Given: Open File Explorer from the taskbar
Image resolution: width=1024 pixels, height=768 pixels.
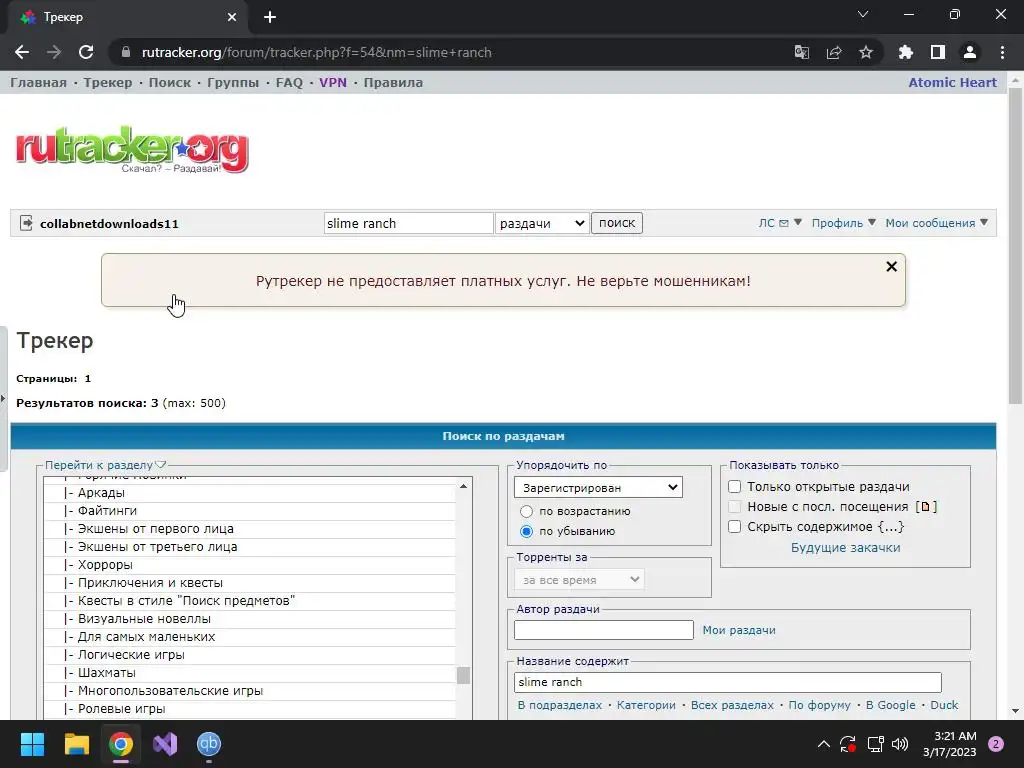Looking at the screenshot, I should click(x=76, y=744).
